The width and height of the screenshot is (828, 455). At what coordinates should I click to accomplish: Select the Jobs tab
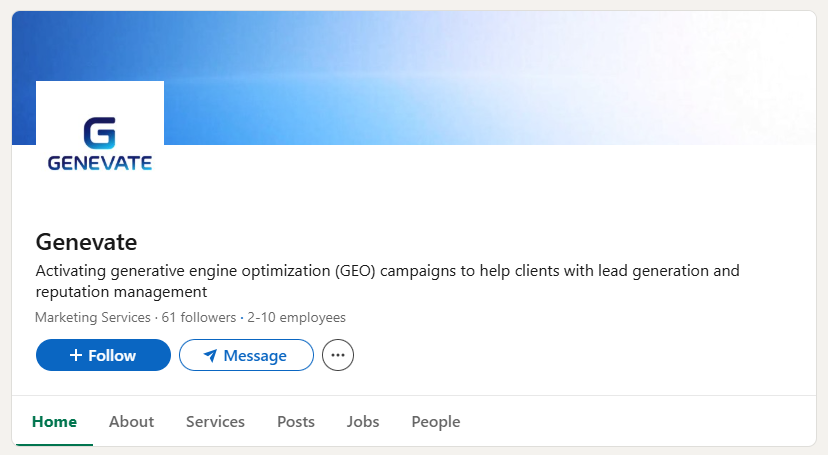pos(363,422)
